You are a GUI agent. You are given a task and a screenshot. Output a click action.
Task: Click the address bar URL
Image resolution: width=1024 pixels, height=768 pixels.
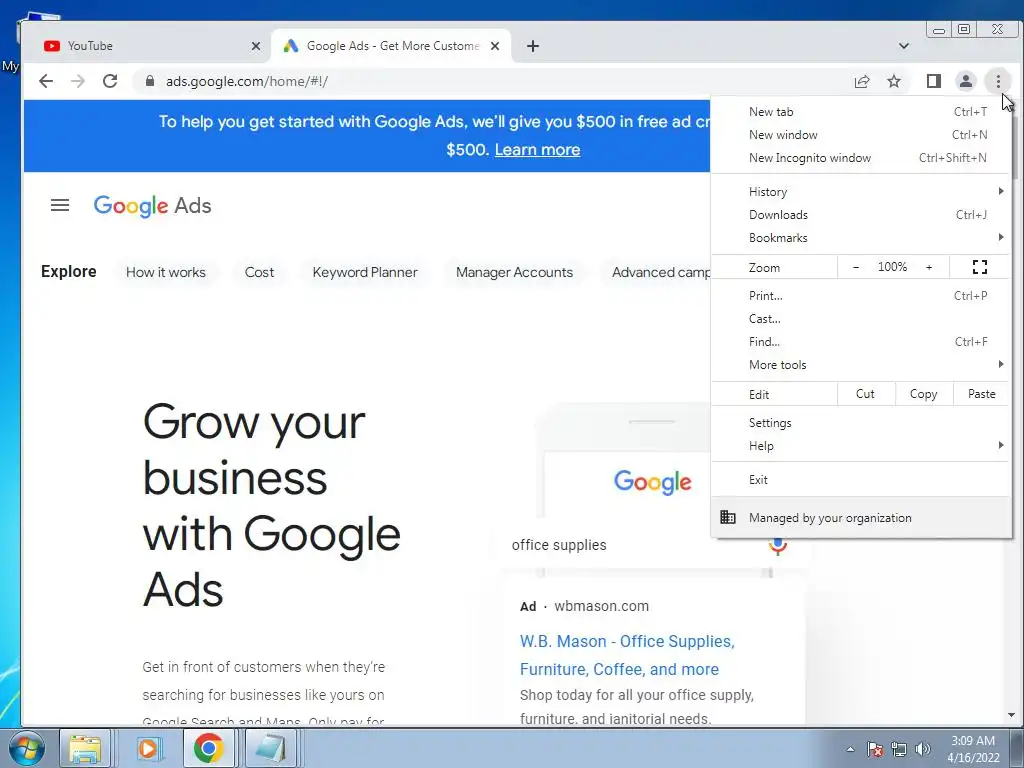247,81
